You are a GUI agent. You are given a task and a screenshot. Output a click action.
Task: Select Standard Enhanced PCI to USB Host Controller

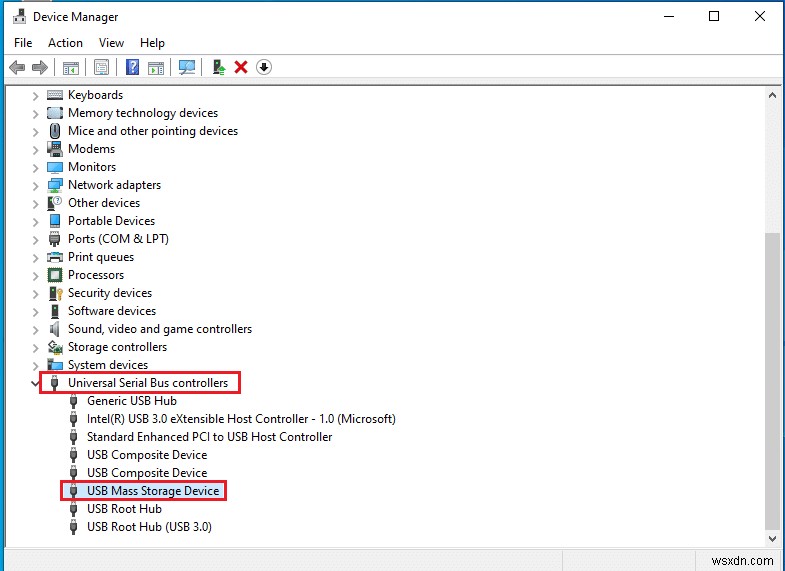coord(210,437)
